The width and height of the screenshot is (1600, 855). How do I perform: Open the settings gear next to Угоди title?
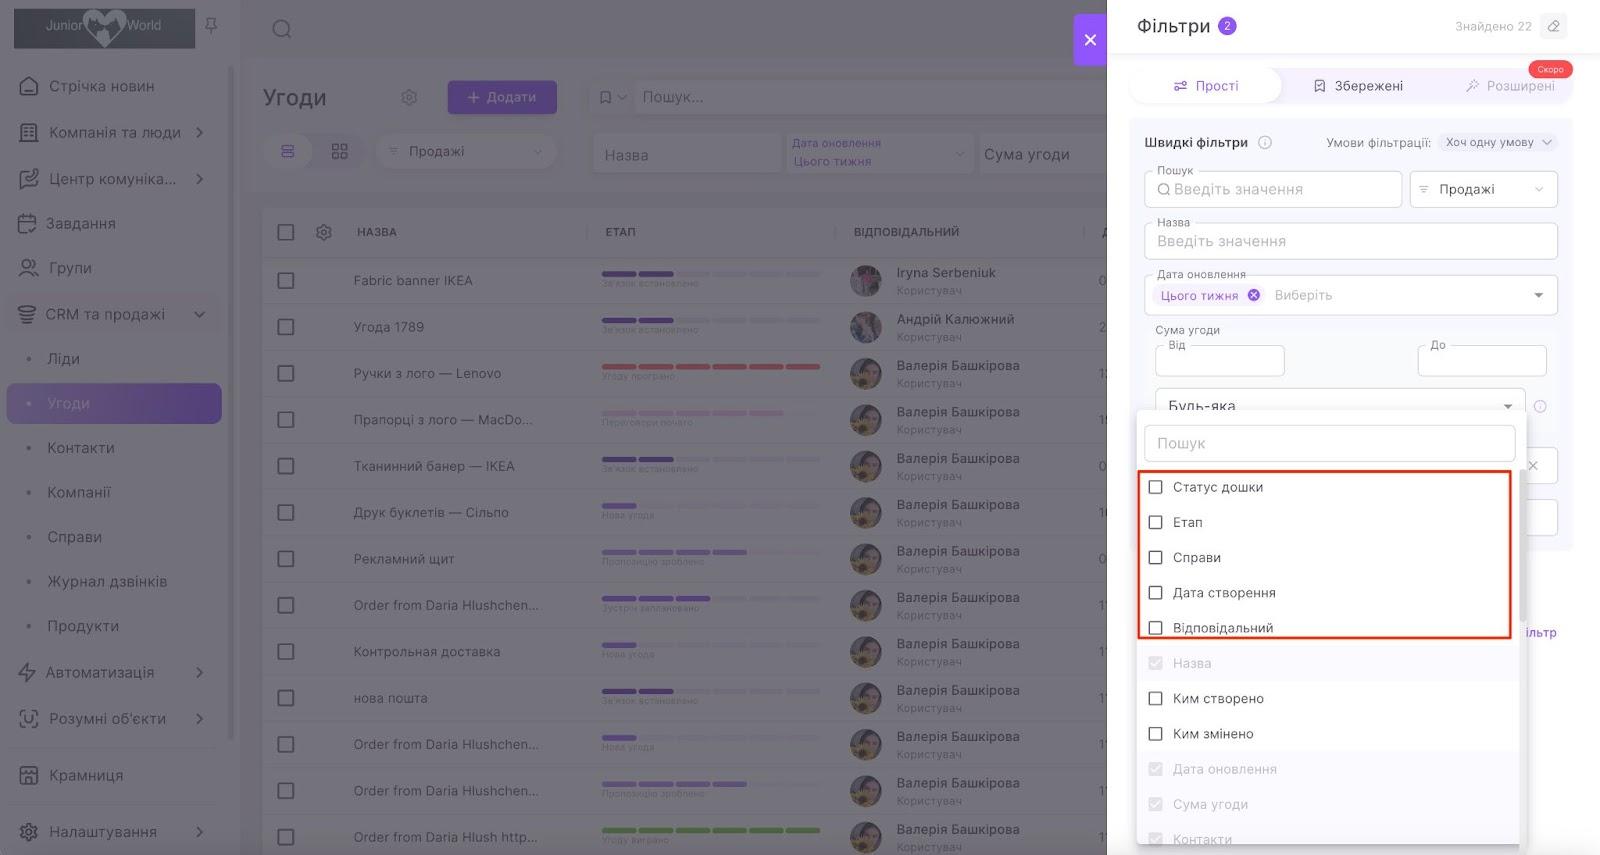409,97
